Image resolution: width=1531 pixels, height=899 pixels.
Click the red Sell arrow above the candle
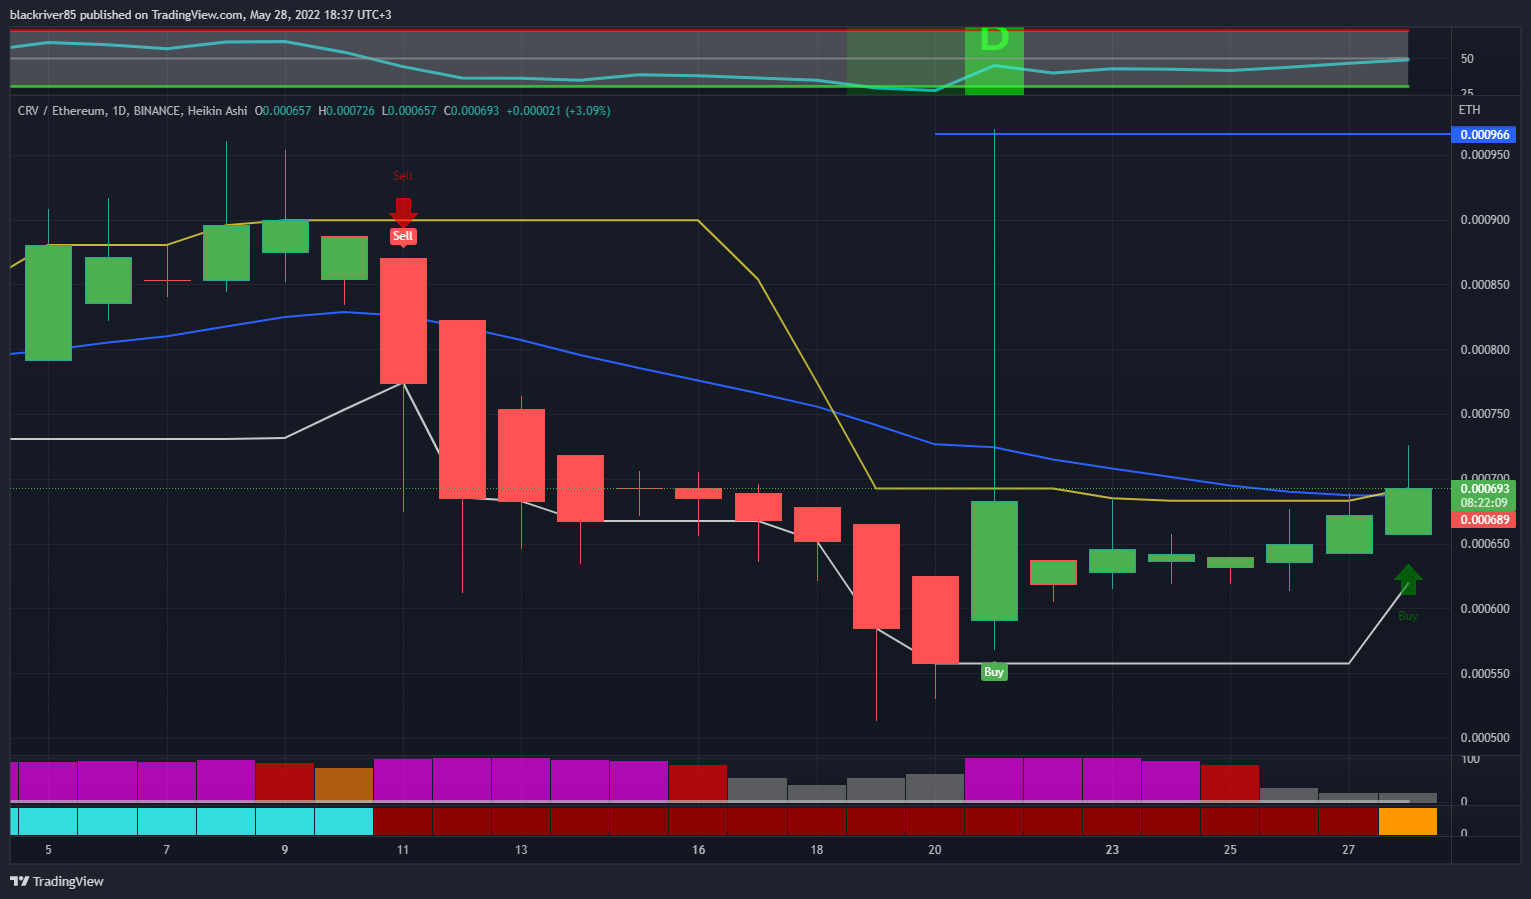click(x=403, y=212)
